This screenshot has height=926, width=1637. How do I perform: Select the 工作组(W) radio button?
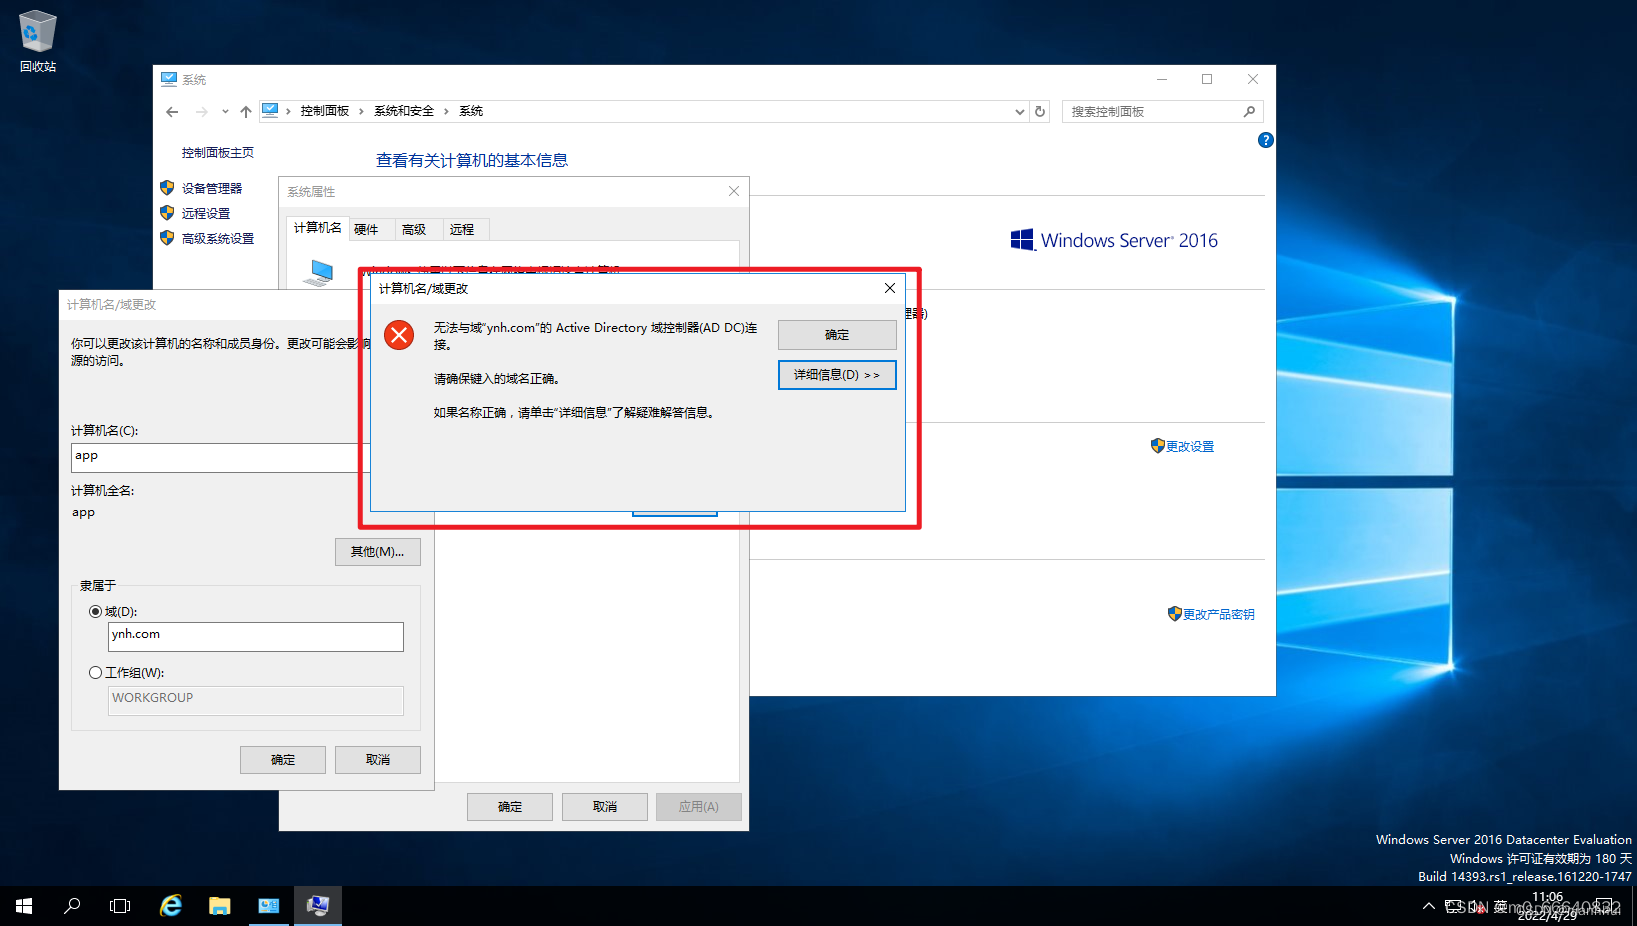coord(96,673)
